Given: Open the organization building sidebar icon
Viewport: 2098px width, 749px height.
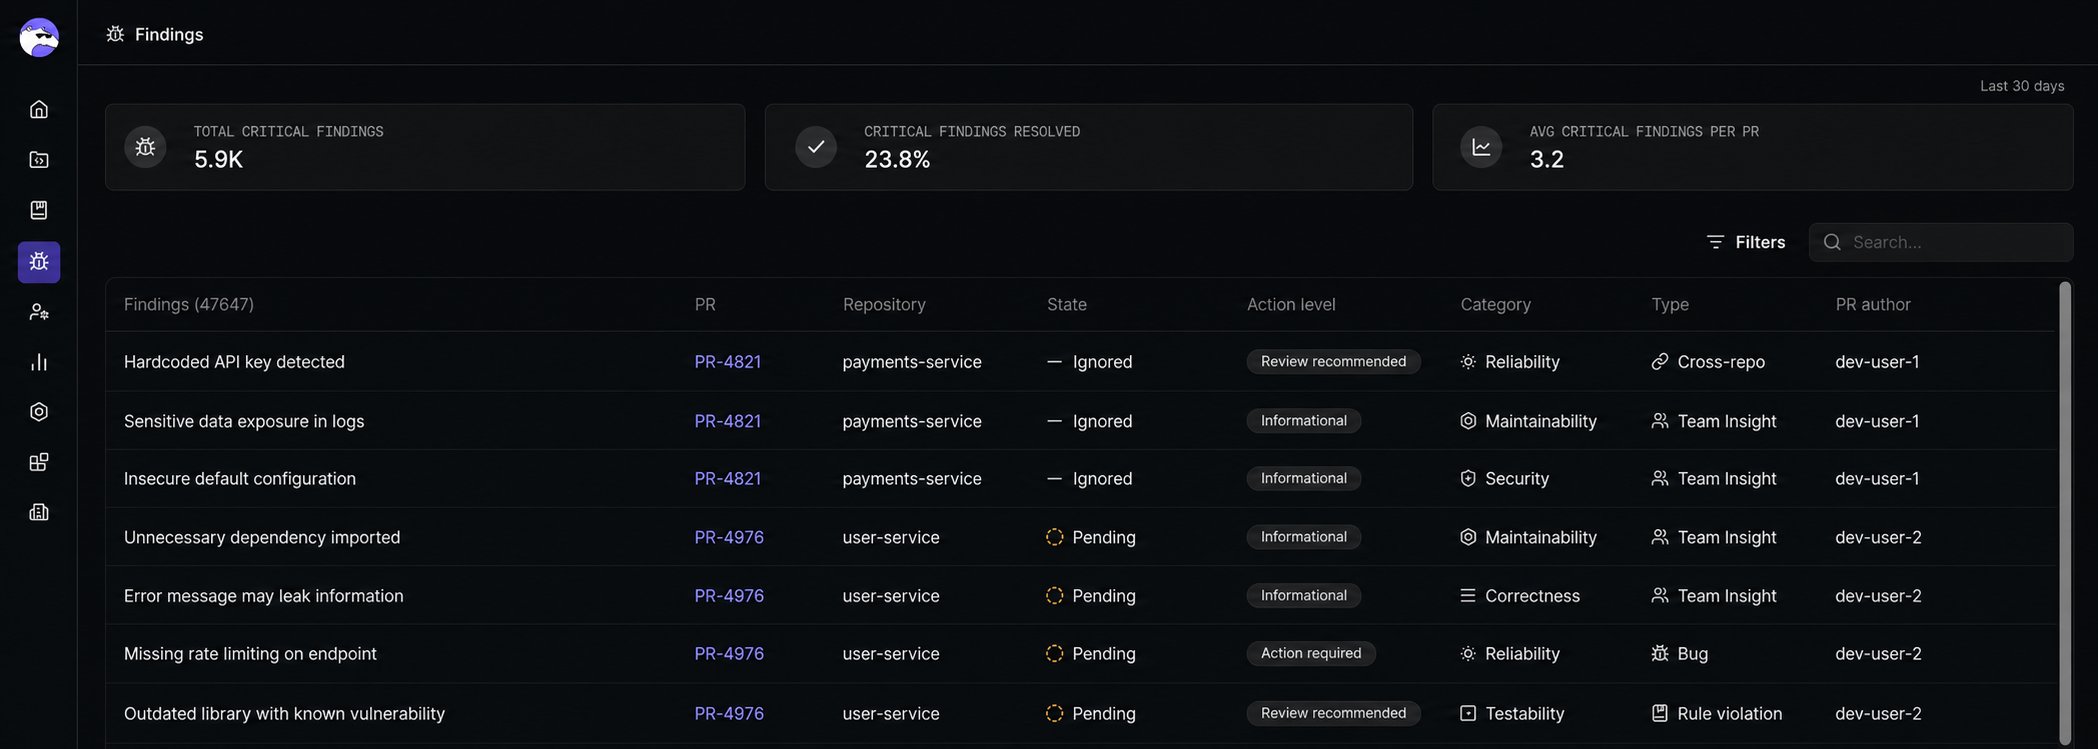Looking at the screenshot, I should (39, 512).
